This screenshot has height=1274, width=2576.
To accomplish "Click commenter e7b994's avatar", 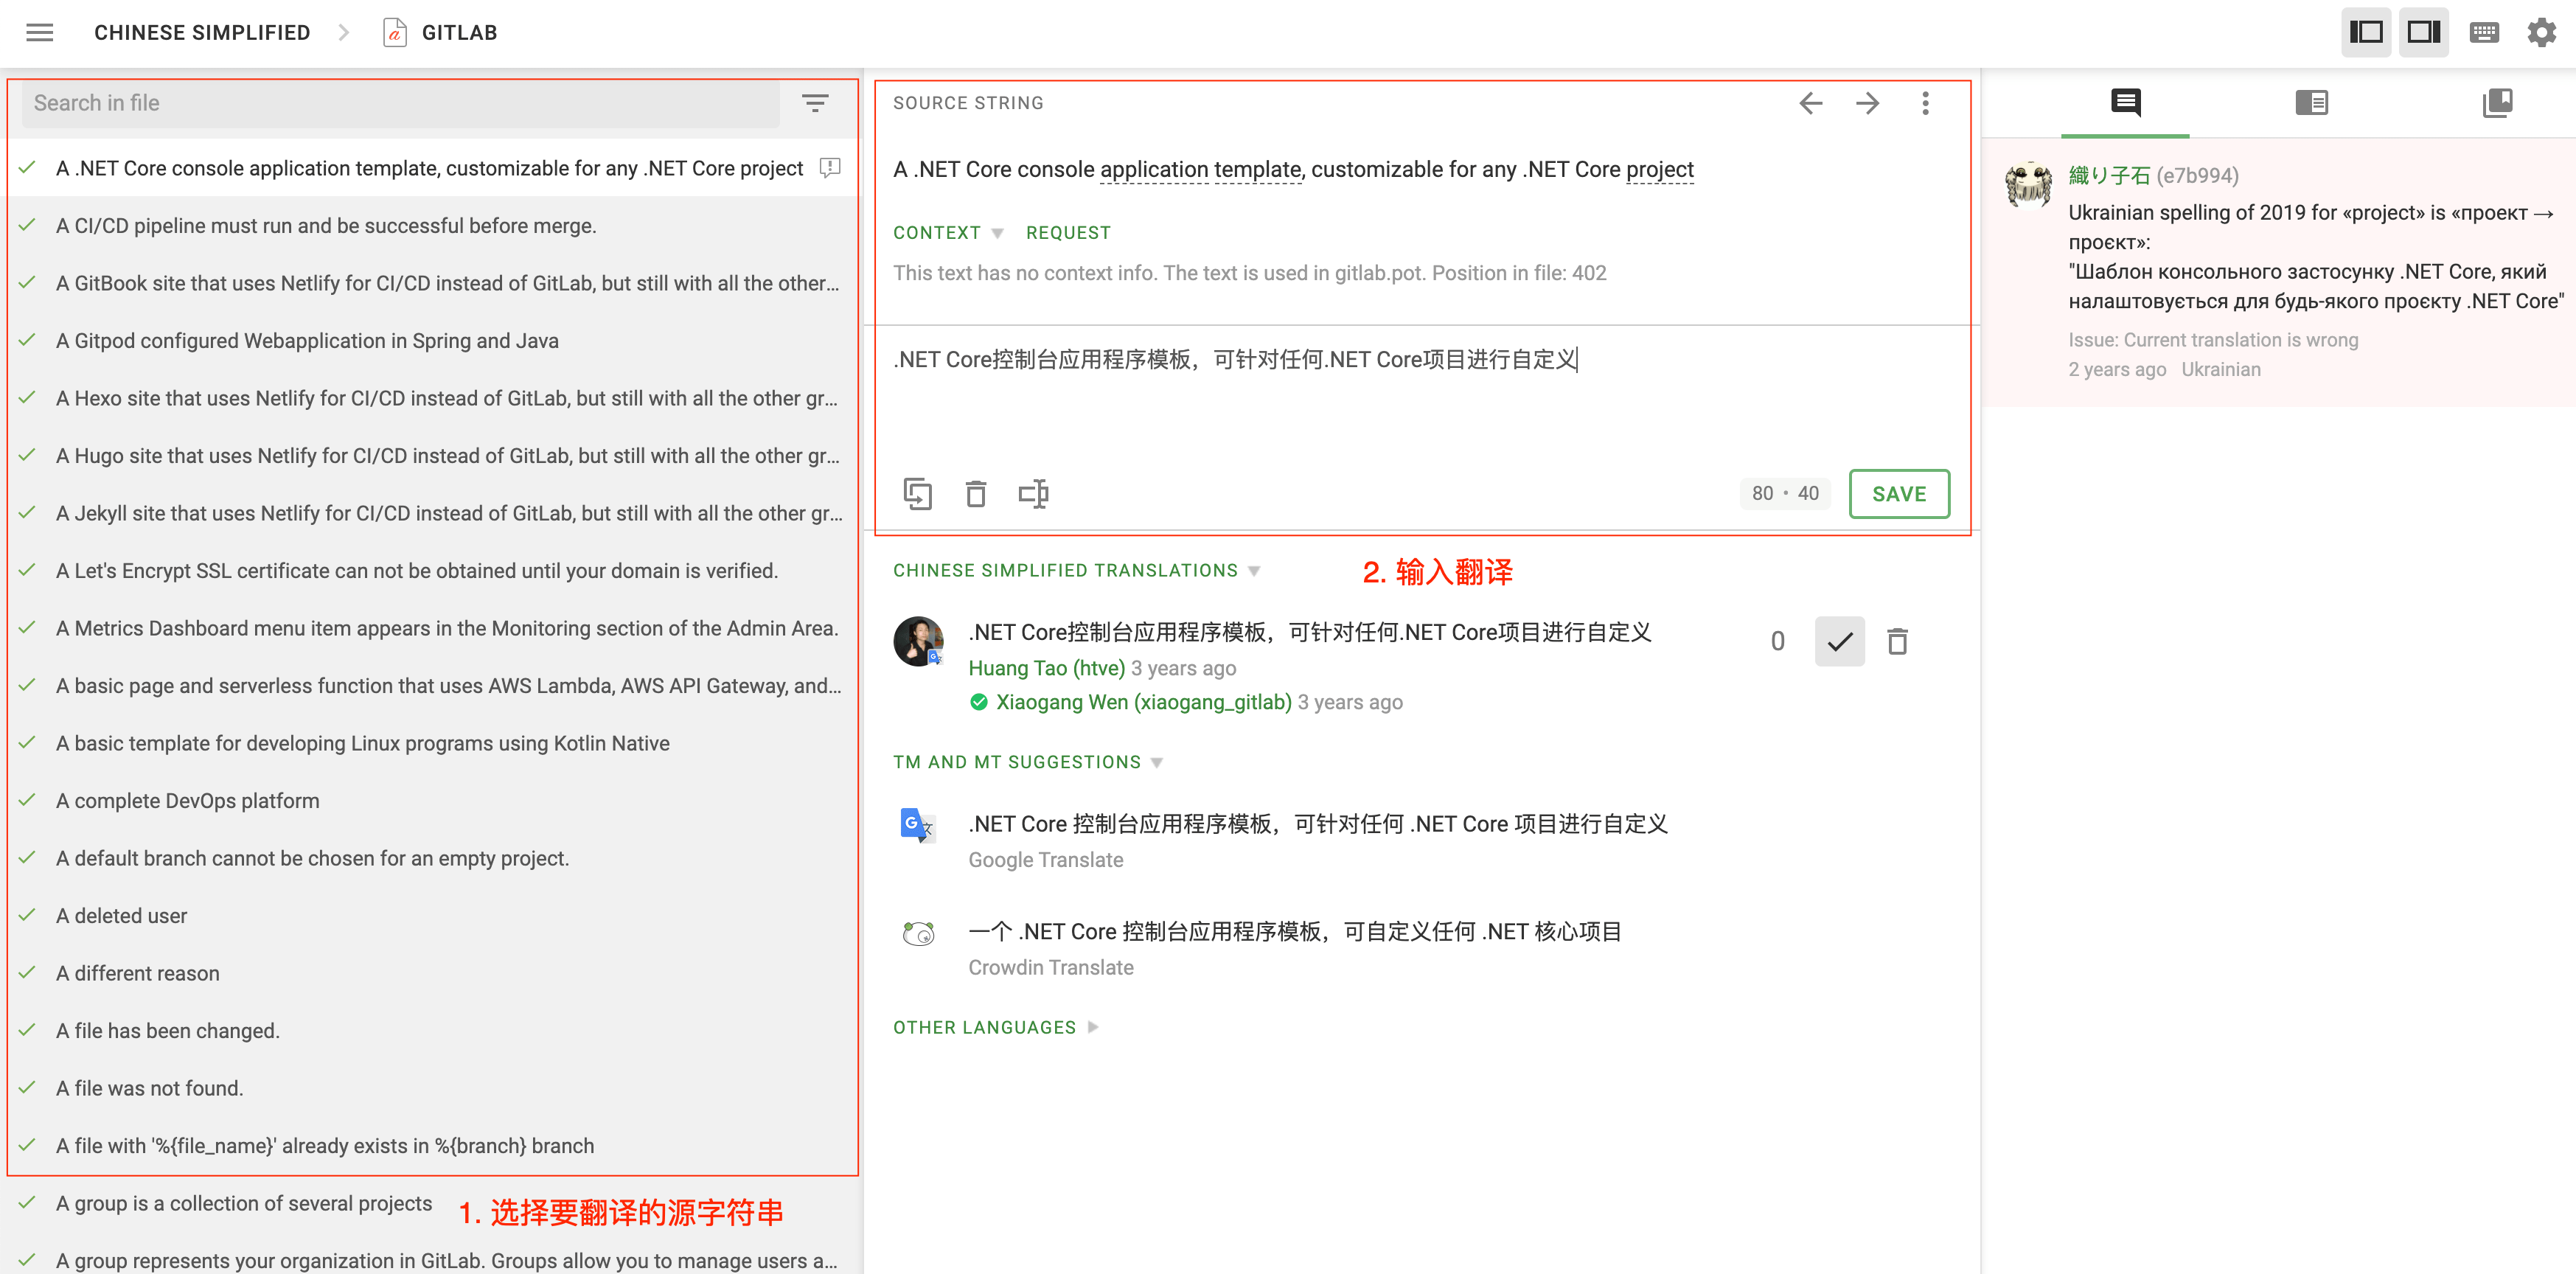I will [2029, 185].
